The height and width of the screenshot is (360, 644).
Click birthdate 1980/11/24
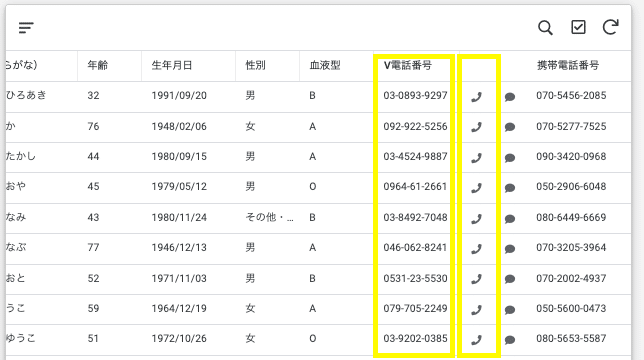coord(179,217)
